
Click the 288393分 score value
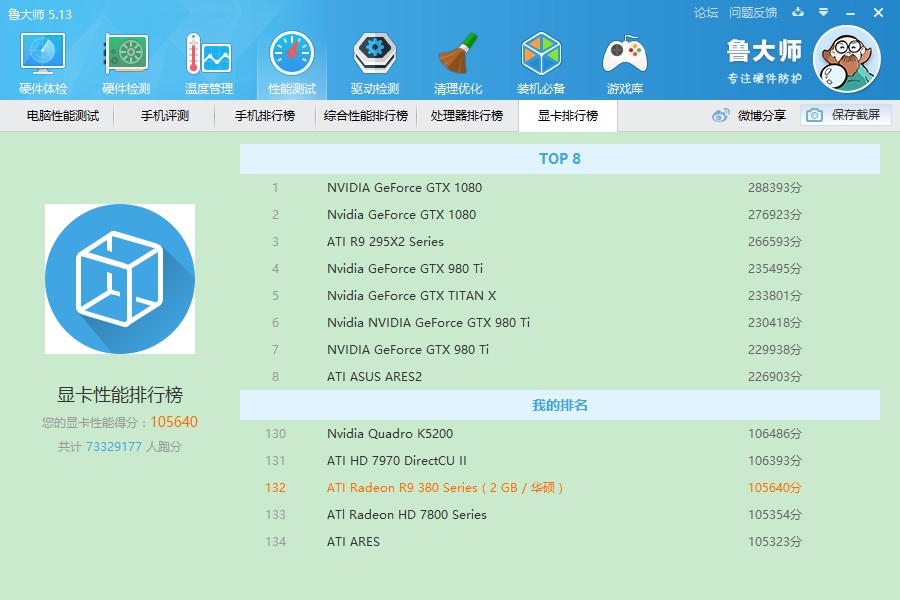774,188
